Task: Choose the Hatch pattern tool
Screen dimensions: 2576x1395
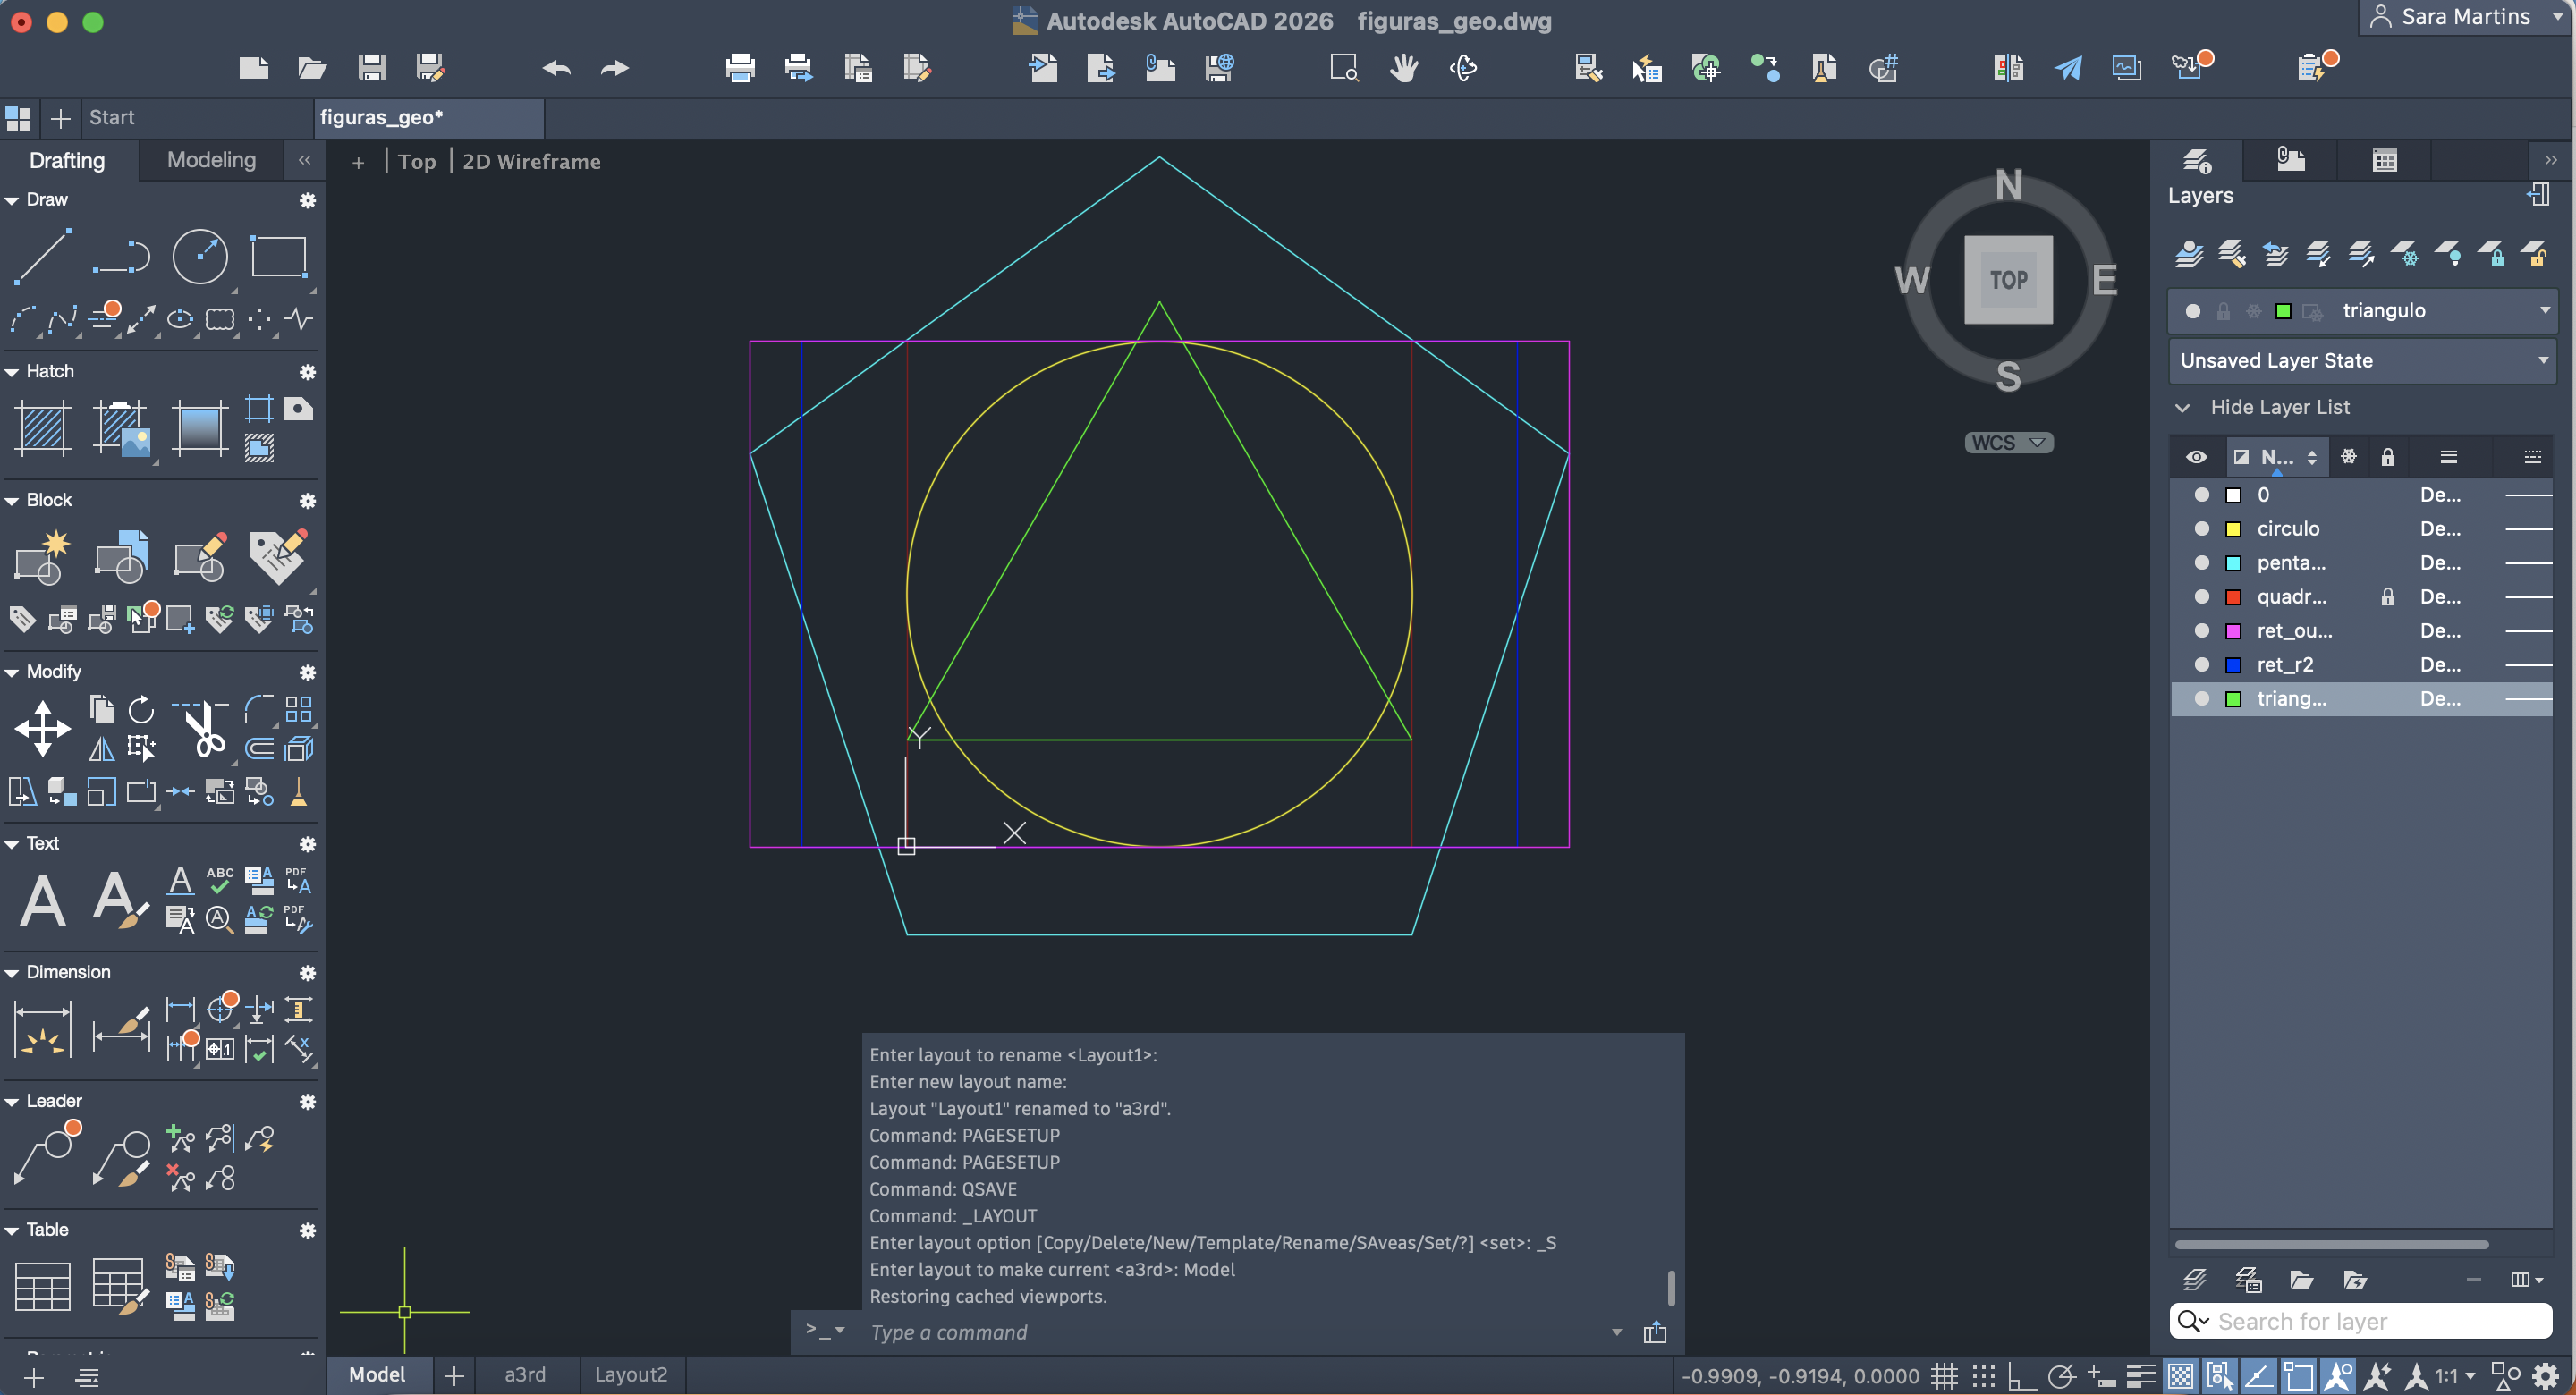Action: pyautogui.click(x=43, y=428)
